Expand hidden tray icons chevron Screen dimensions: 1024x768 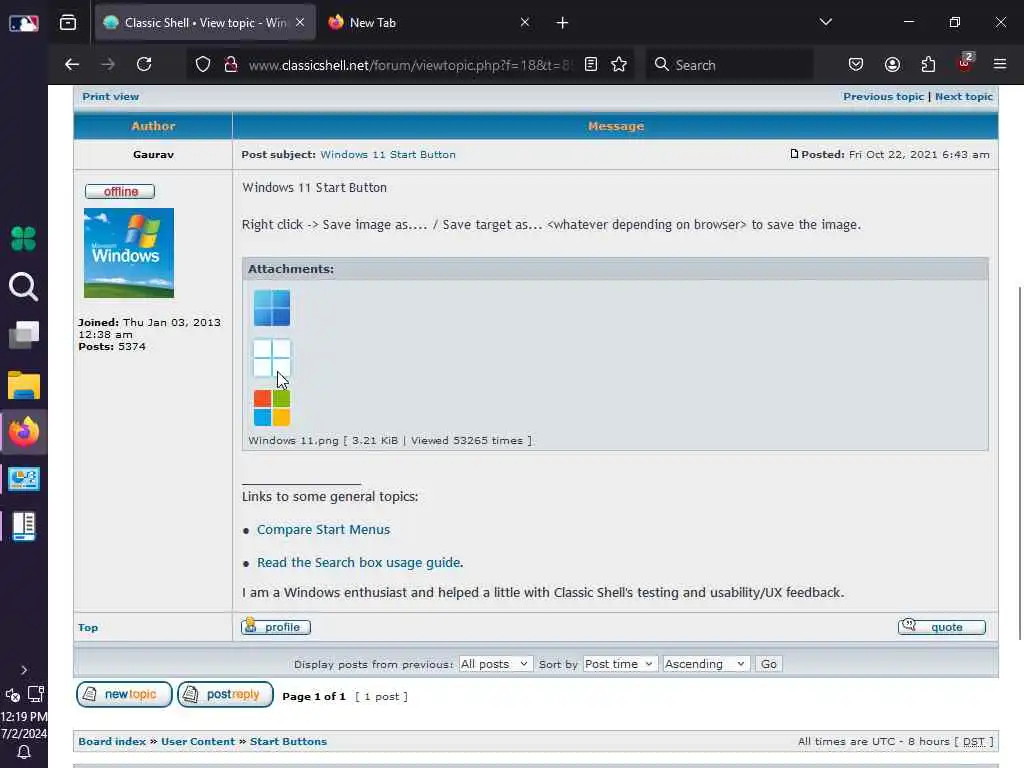(x=24, y=670)
